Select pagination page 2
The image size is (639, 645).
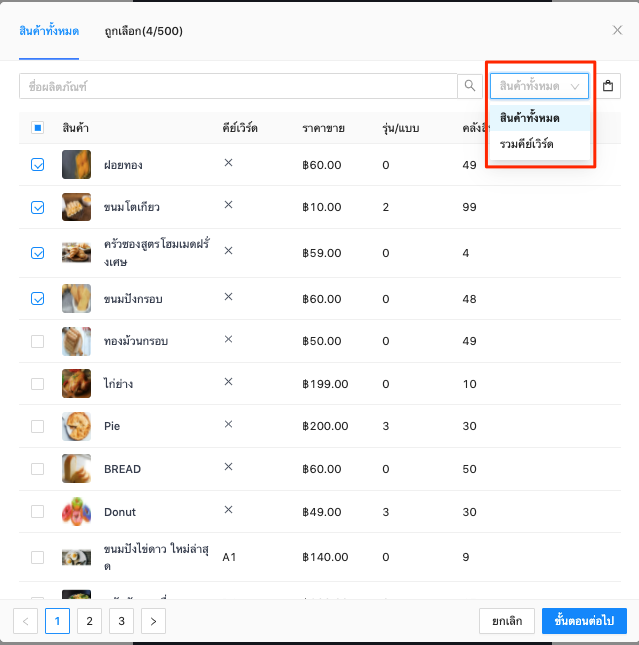click(89, 621)
